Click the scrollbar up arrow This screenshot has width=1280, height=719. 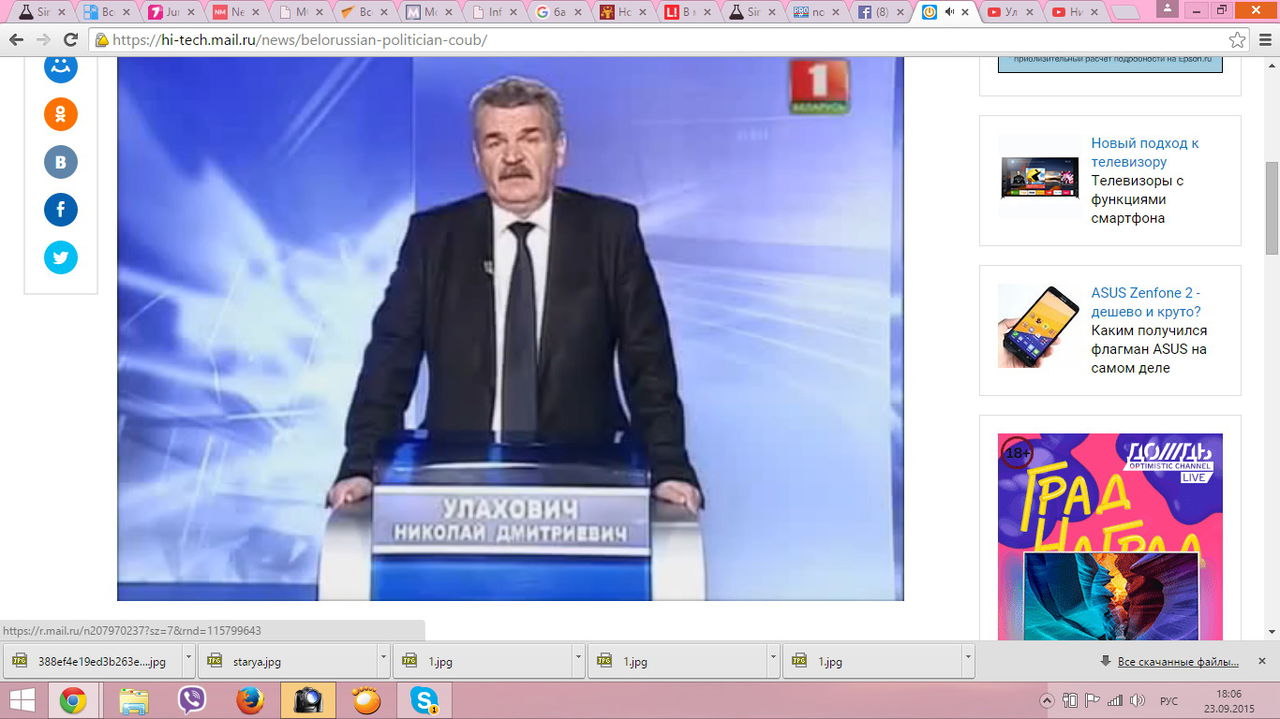coord(1272,64)
